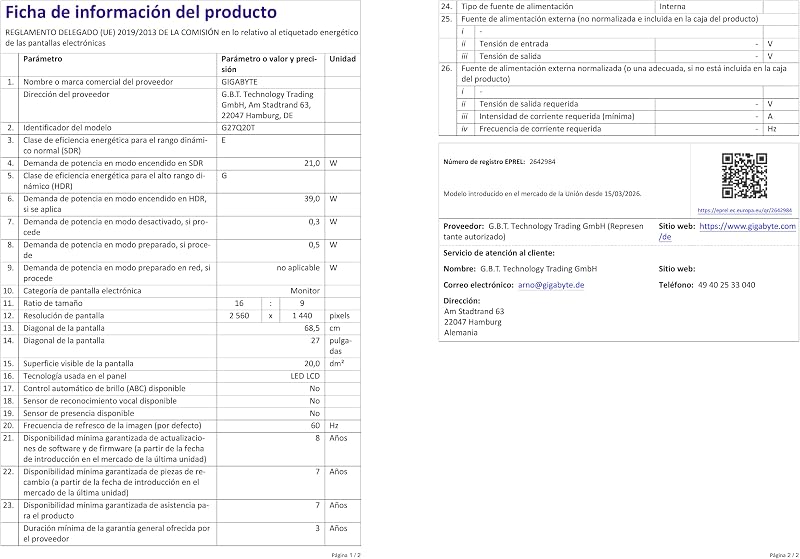Open the eprel.ec.europa.eu link under QR code
The height and width of the screenshot is (559, 800).
pos(744,210)
